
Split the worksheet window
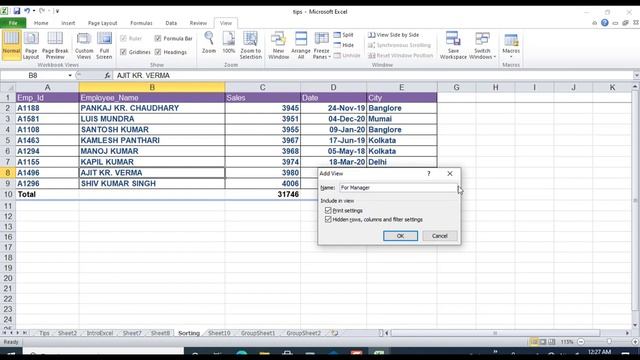[344, 35]
